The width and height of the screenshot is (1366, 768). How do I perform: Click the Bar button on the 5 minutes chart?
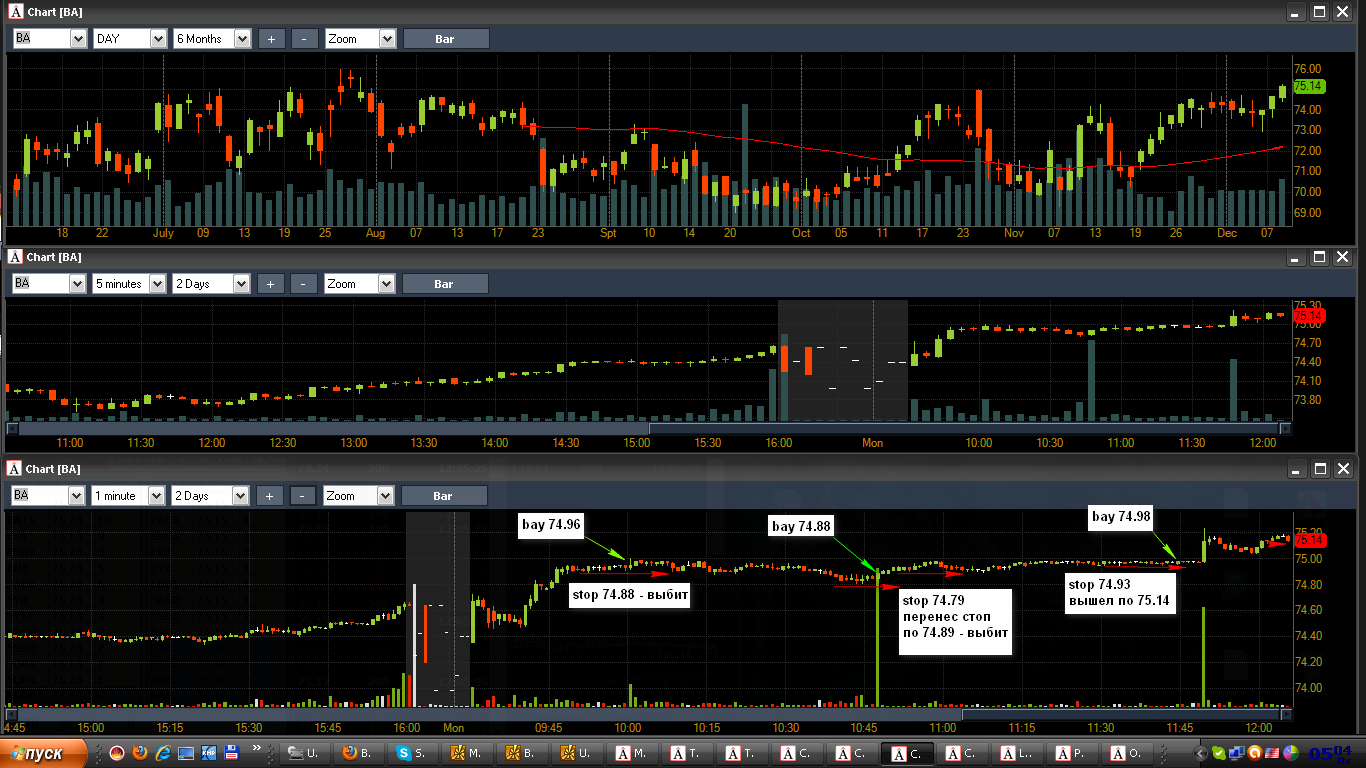[445, 284]
